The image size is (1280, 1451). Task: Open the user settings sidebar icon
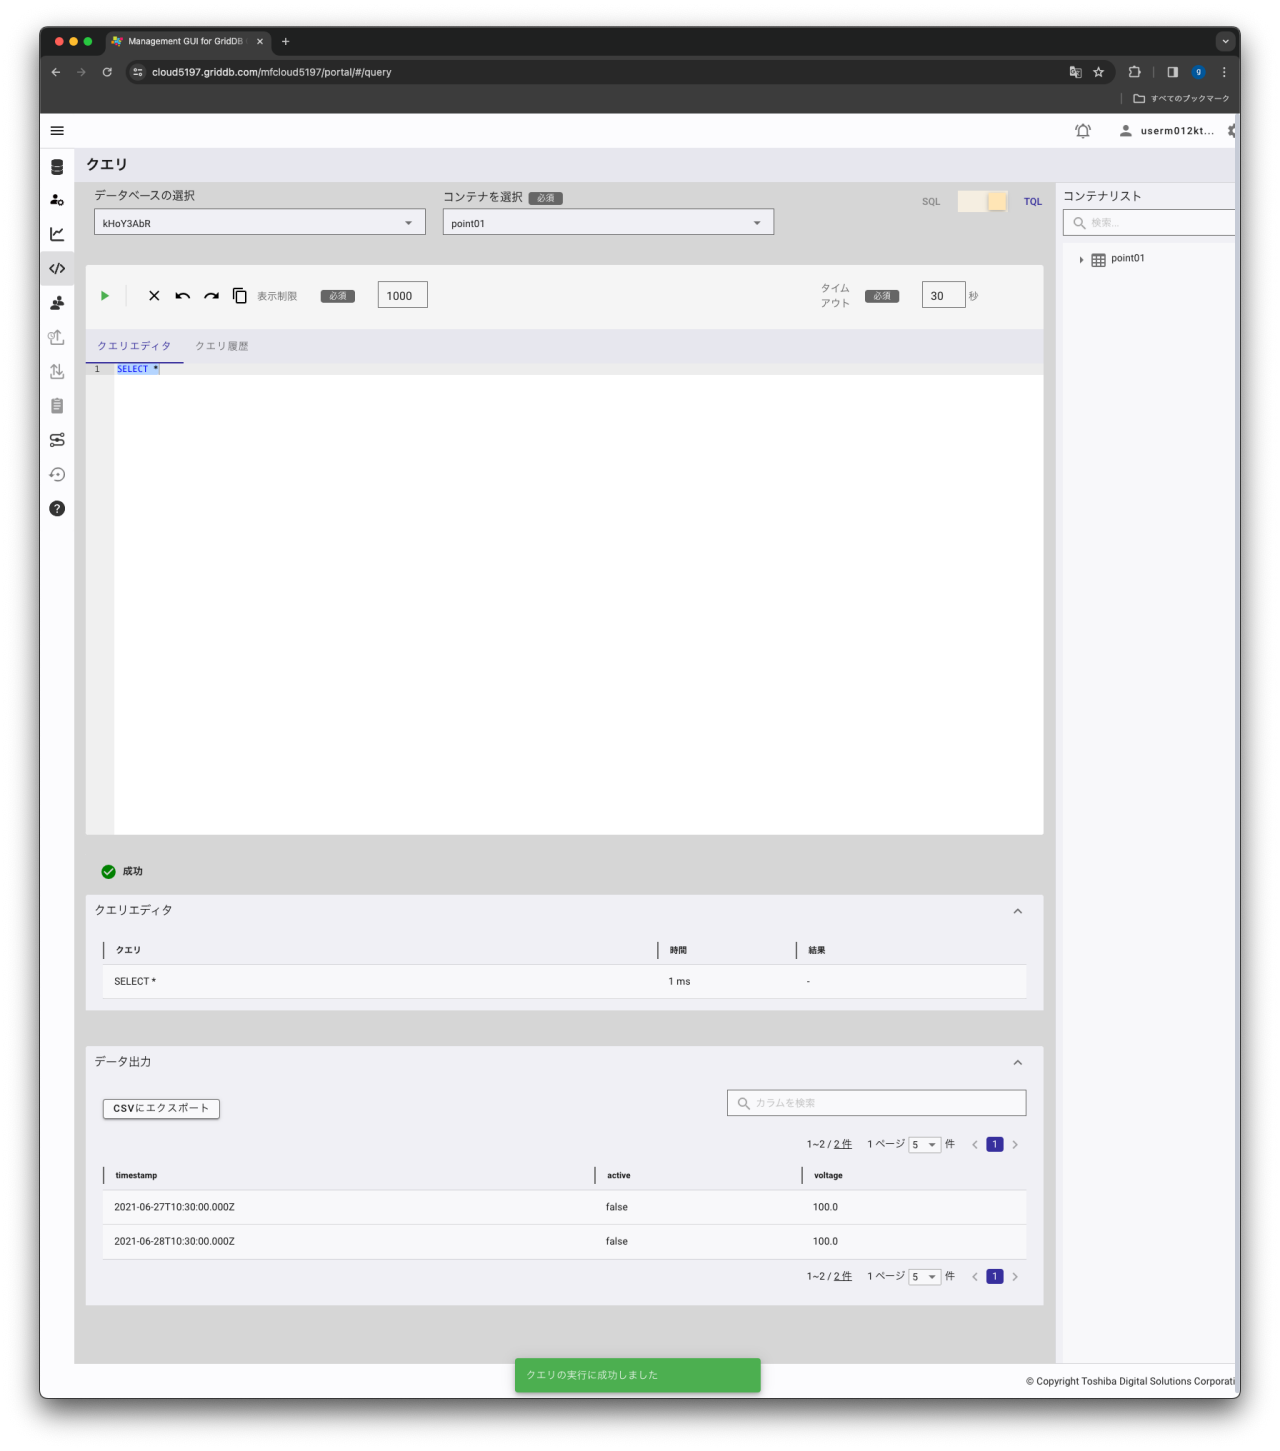57,200
